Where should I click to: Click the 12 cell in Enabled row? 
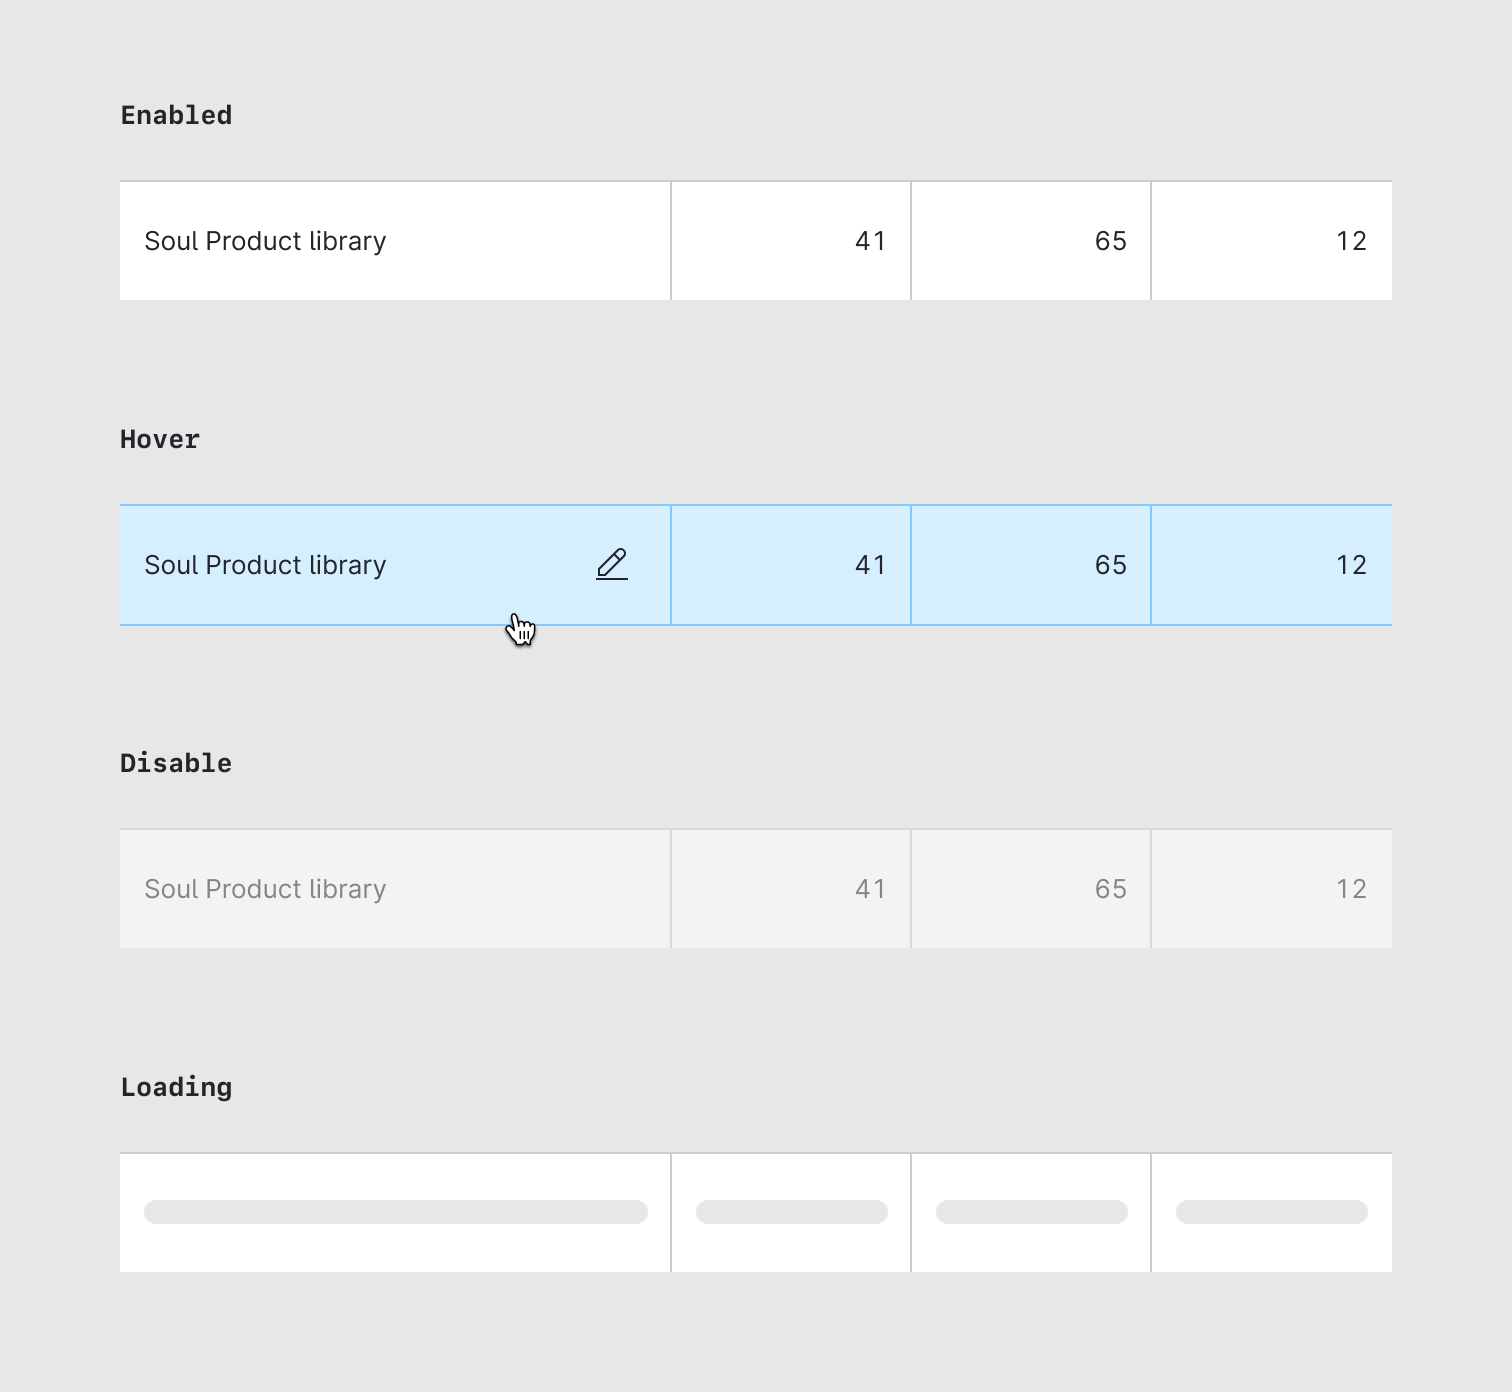pos(1350,241)
